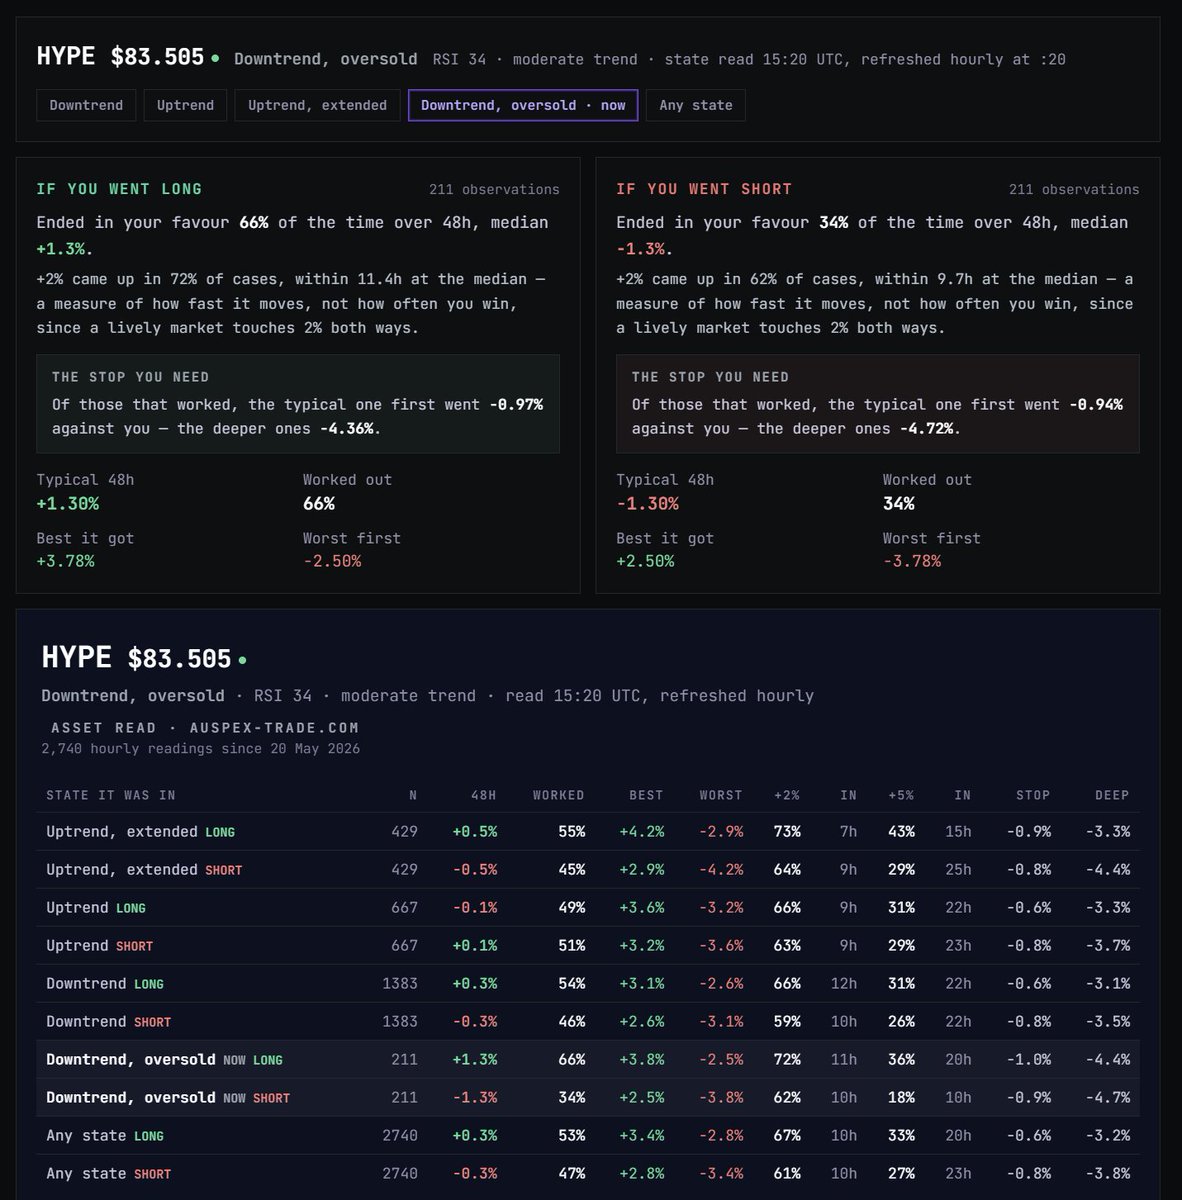Click the "Any state LONG" table row
This screenshot has width=1182, height=1200.
(x=588, y=1136)
